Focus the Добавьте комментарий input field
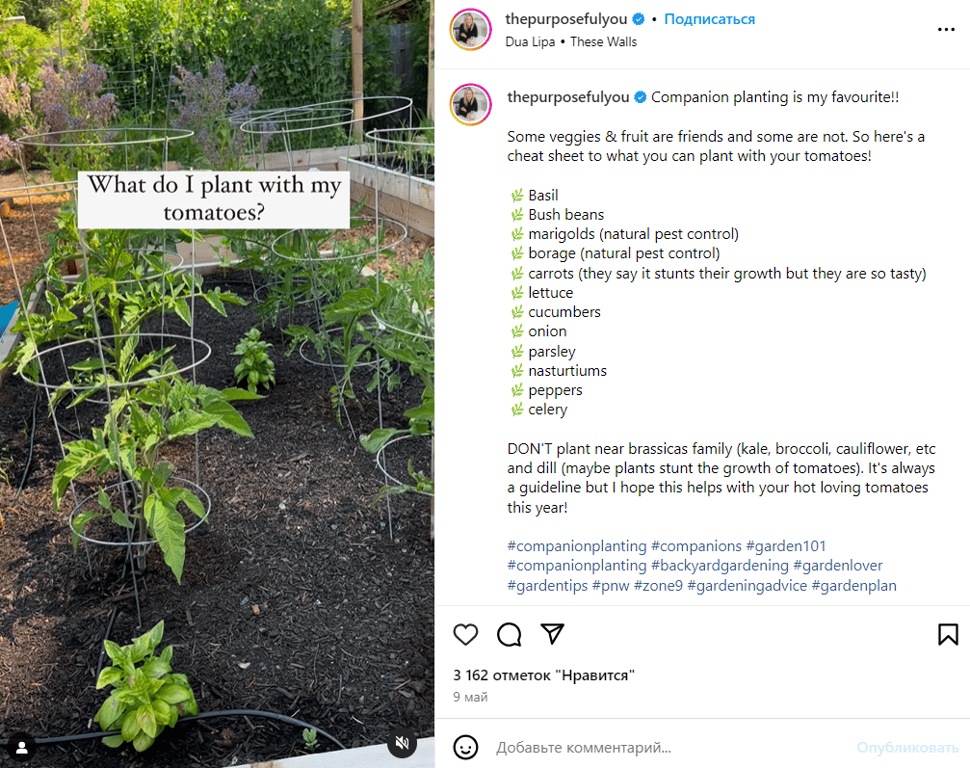Screen dimensions: 970x768 point(668,748)
